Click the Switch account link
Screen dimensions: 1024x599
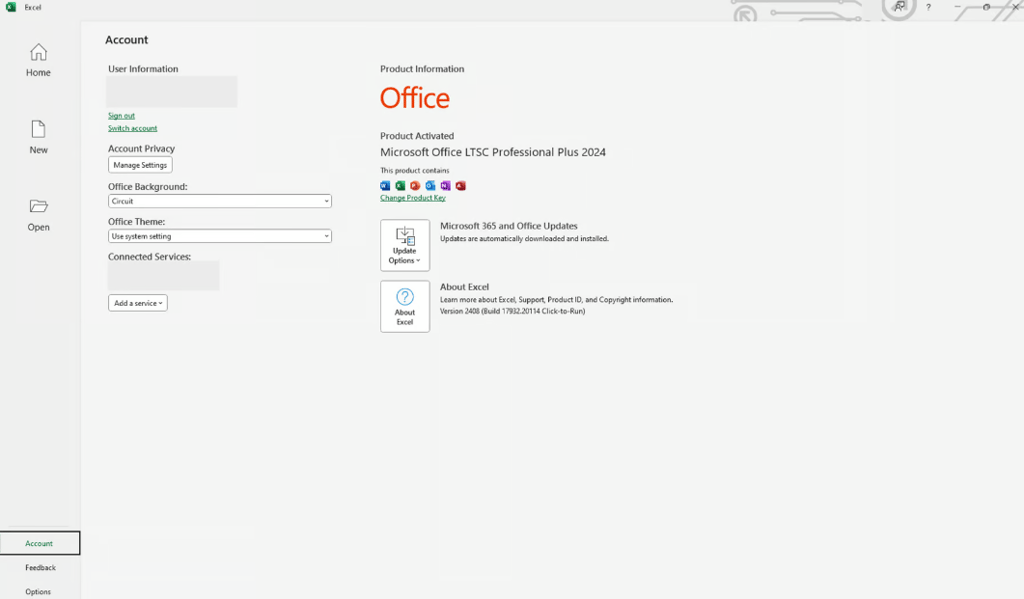click(133, 128)
